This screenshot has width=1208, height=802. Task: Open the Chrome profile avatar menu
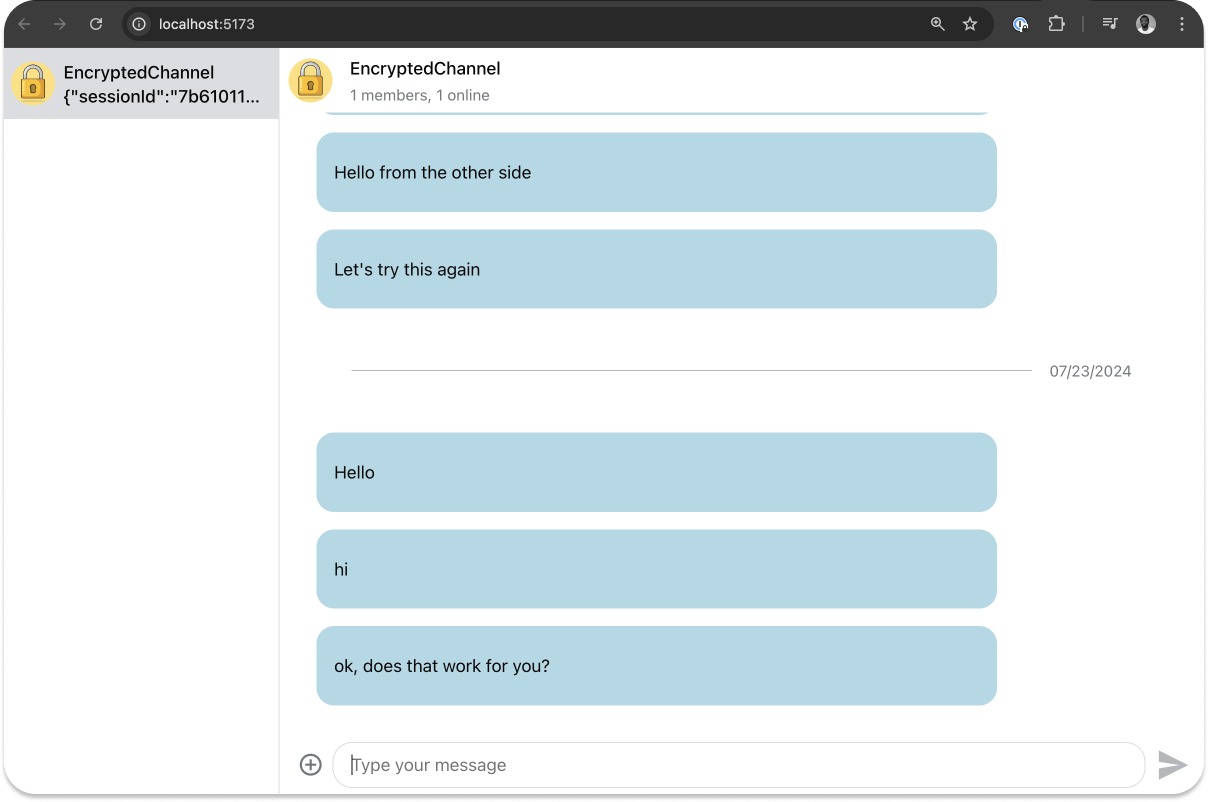(1146, 24)
